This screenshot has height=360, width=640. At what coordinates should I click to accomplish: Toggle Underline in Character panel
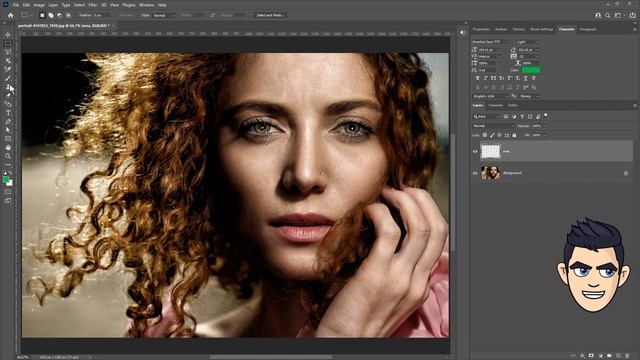[525, 78]
